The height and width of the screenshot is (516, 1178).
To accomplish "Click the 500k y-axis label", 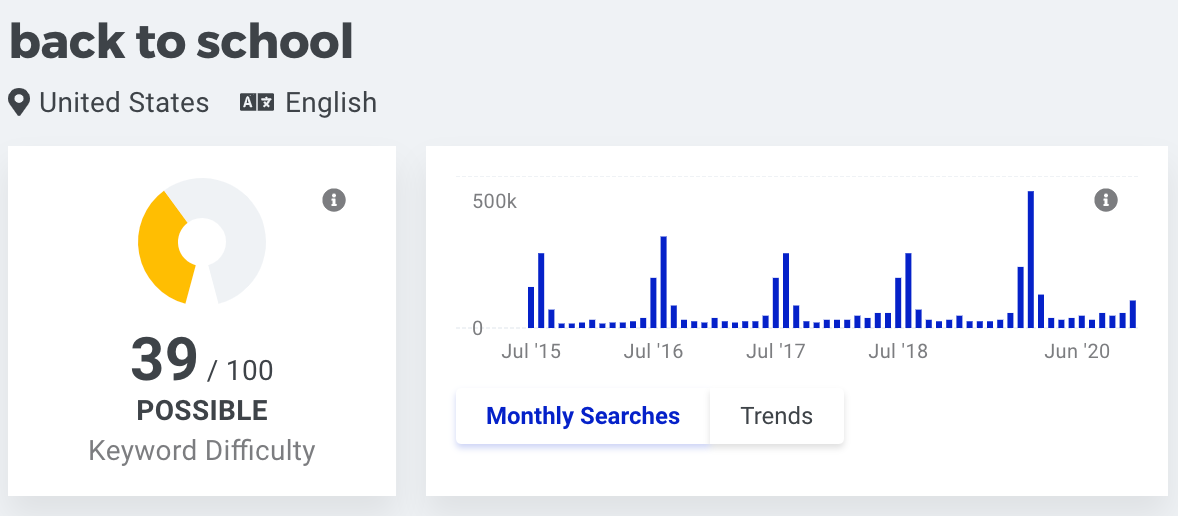I will tap(494, 201).
